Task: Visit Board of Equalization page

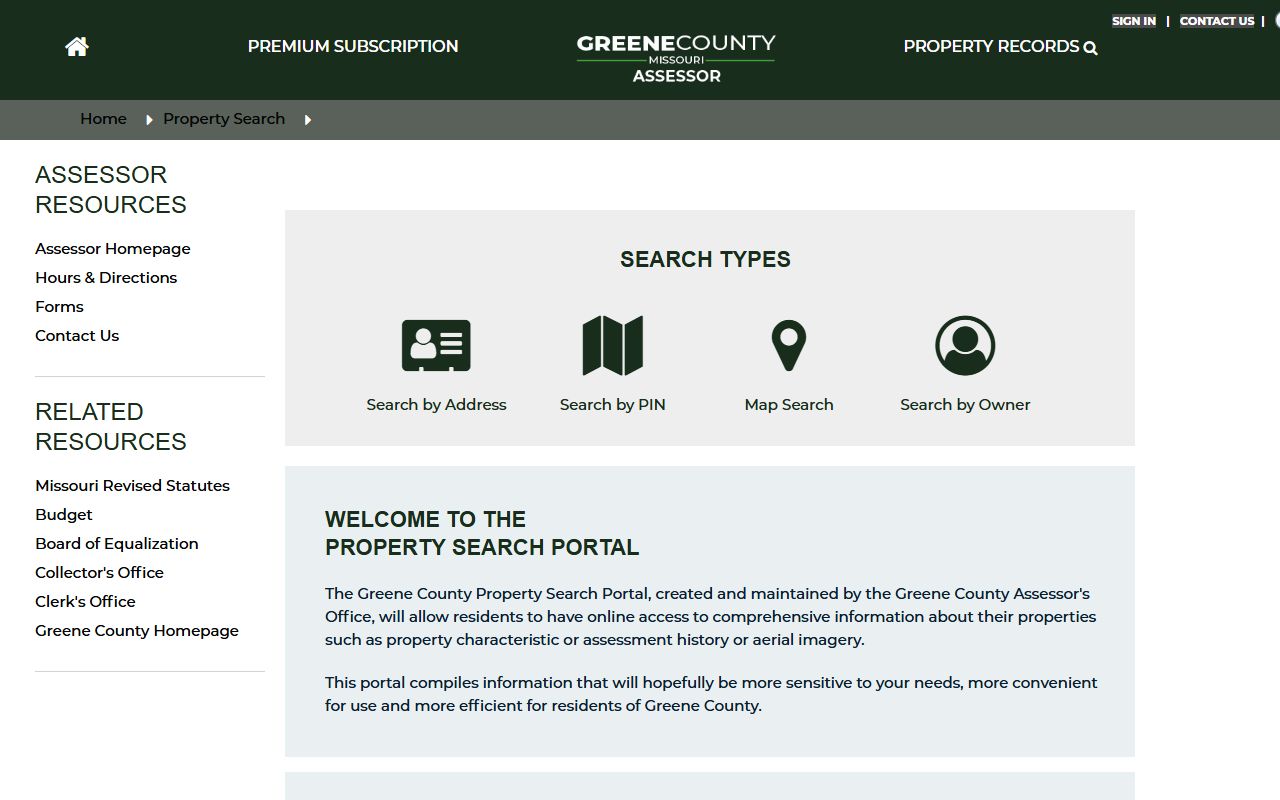Action: (x=117, y=544)
